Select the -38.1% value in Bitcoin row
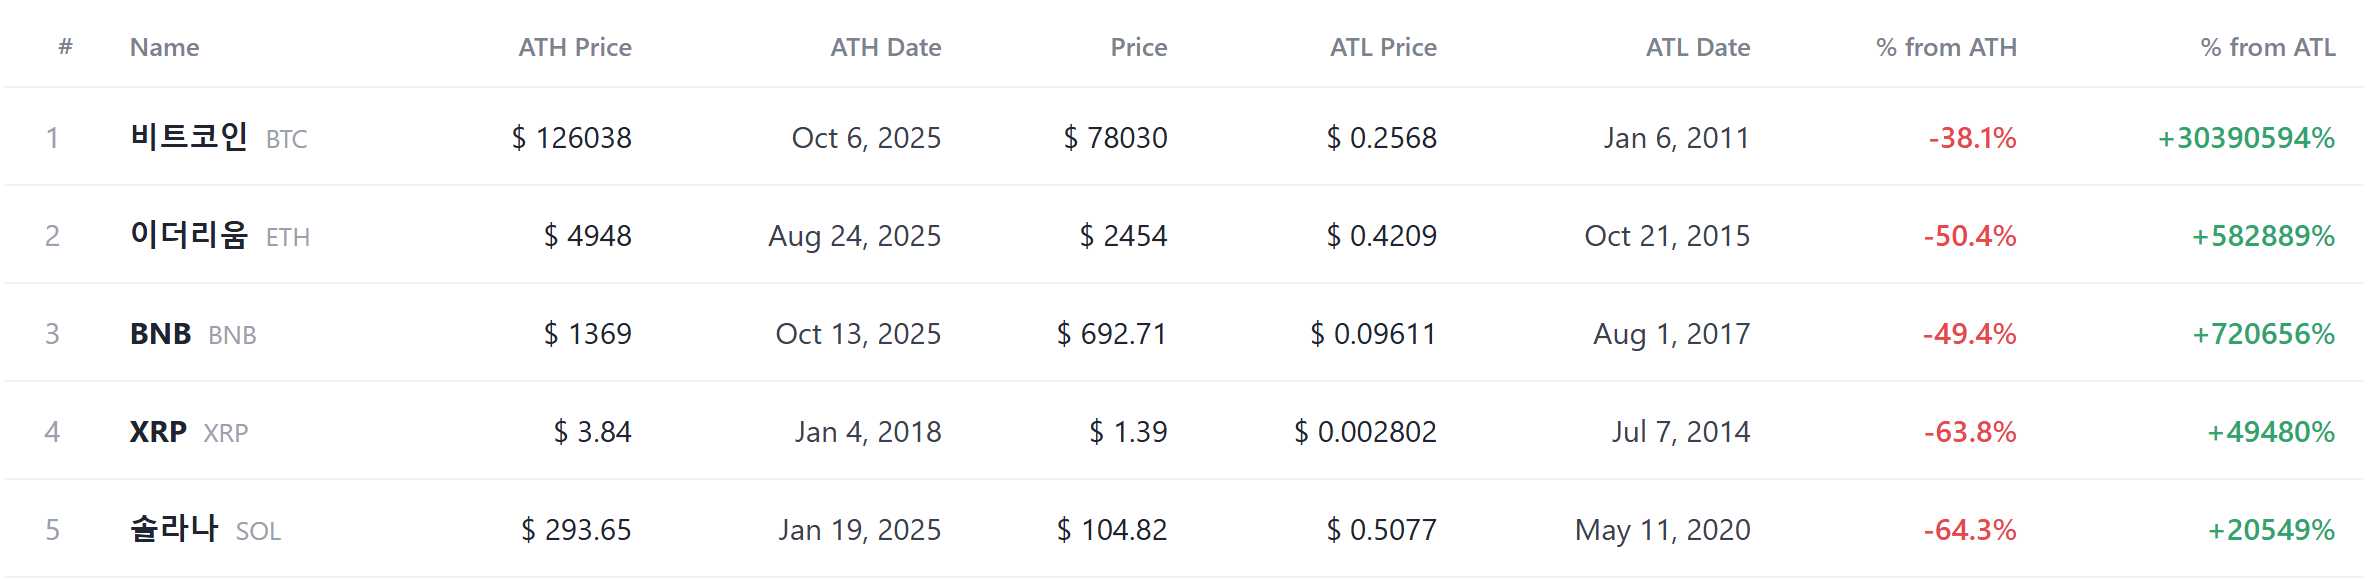The image size is (2368, 582). (x=1972, y=138)
